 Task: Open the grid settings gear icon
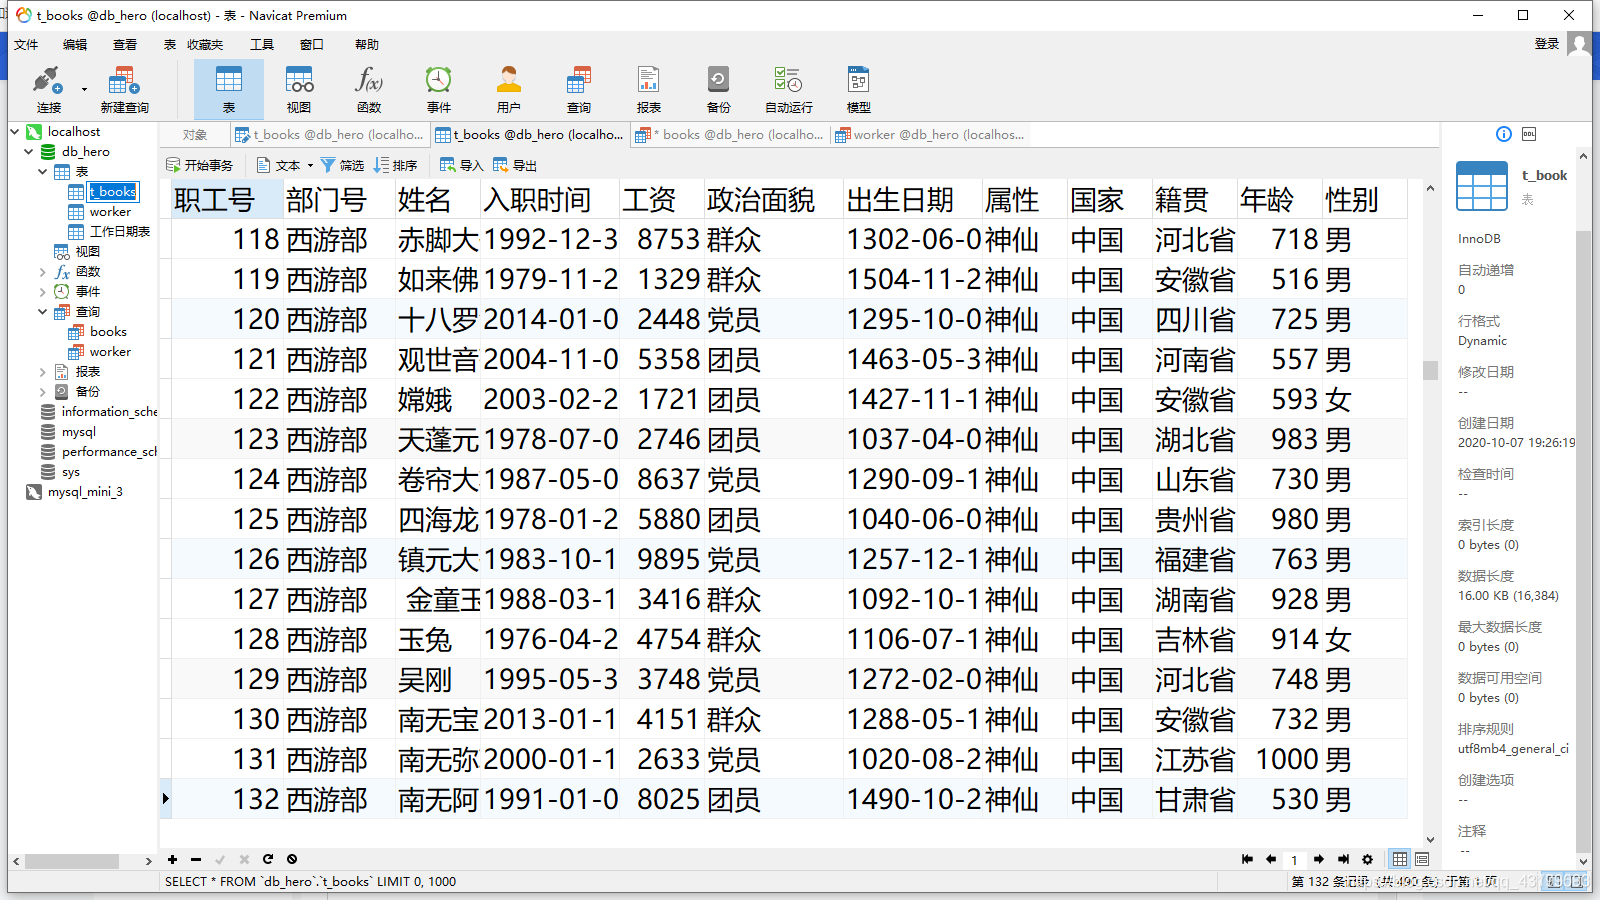1367,859
